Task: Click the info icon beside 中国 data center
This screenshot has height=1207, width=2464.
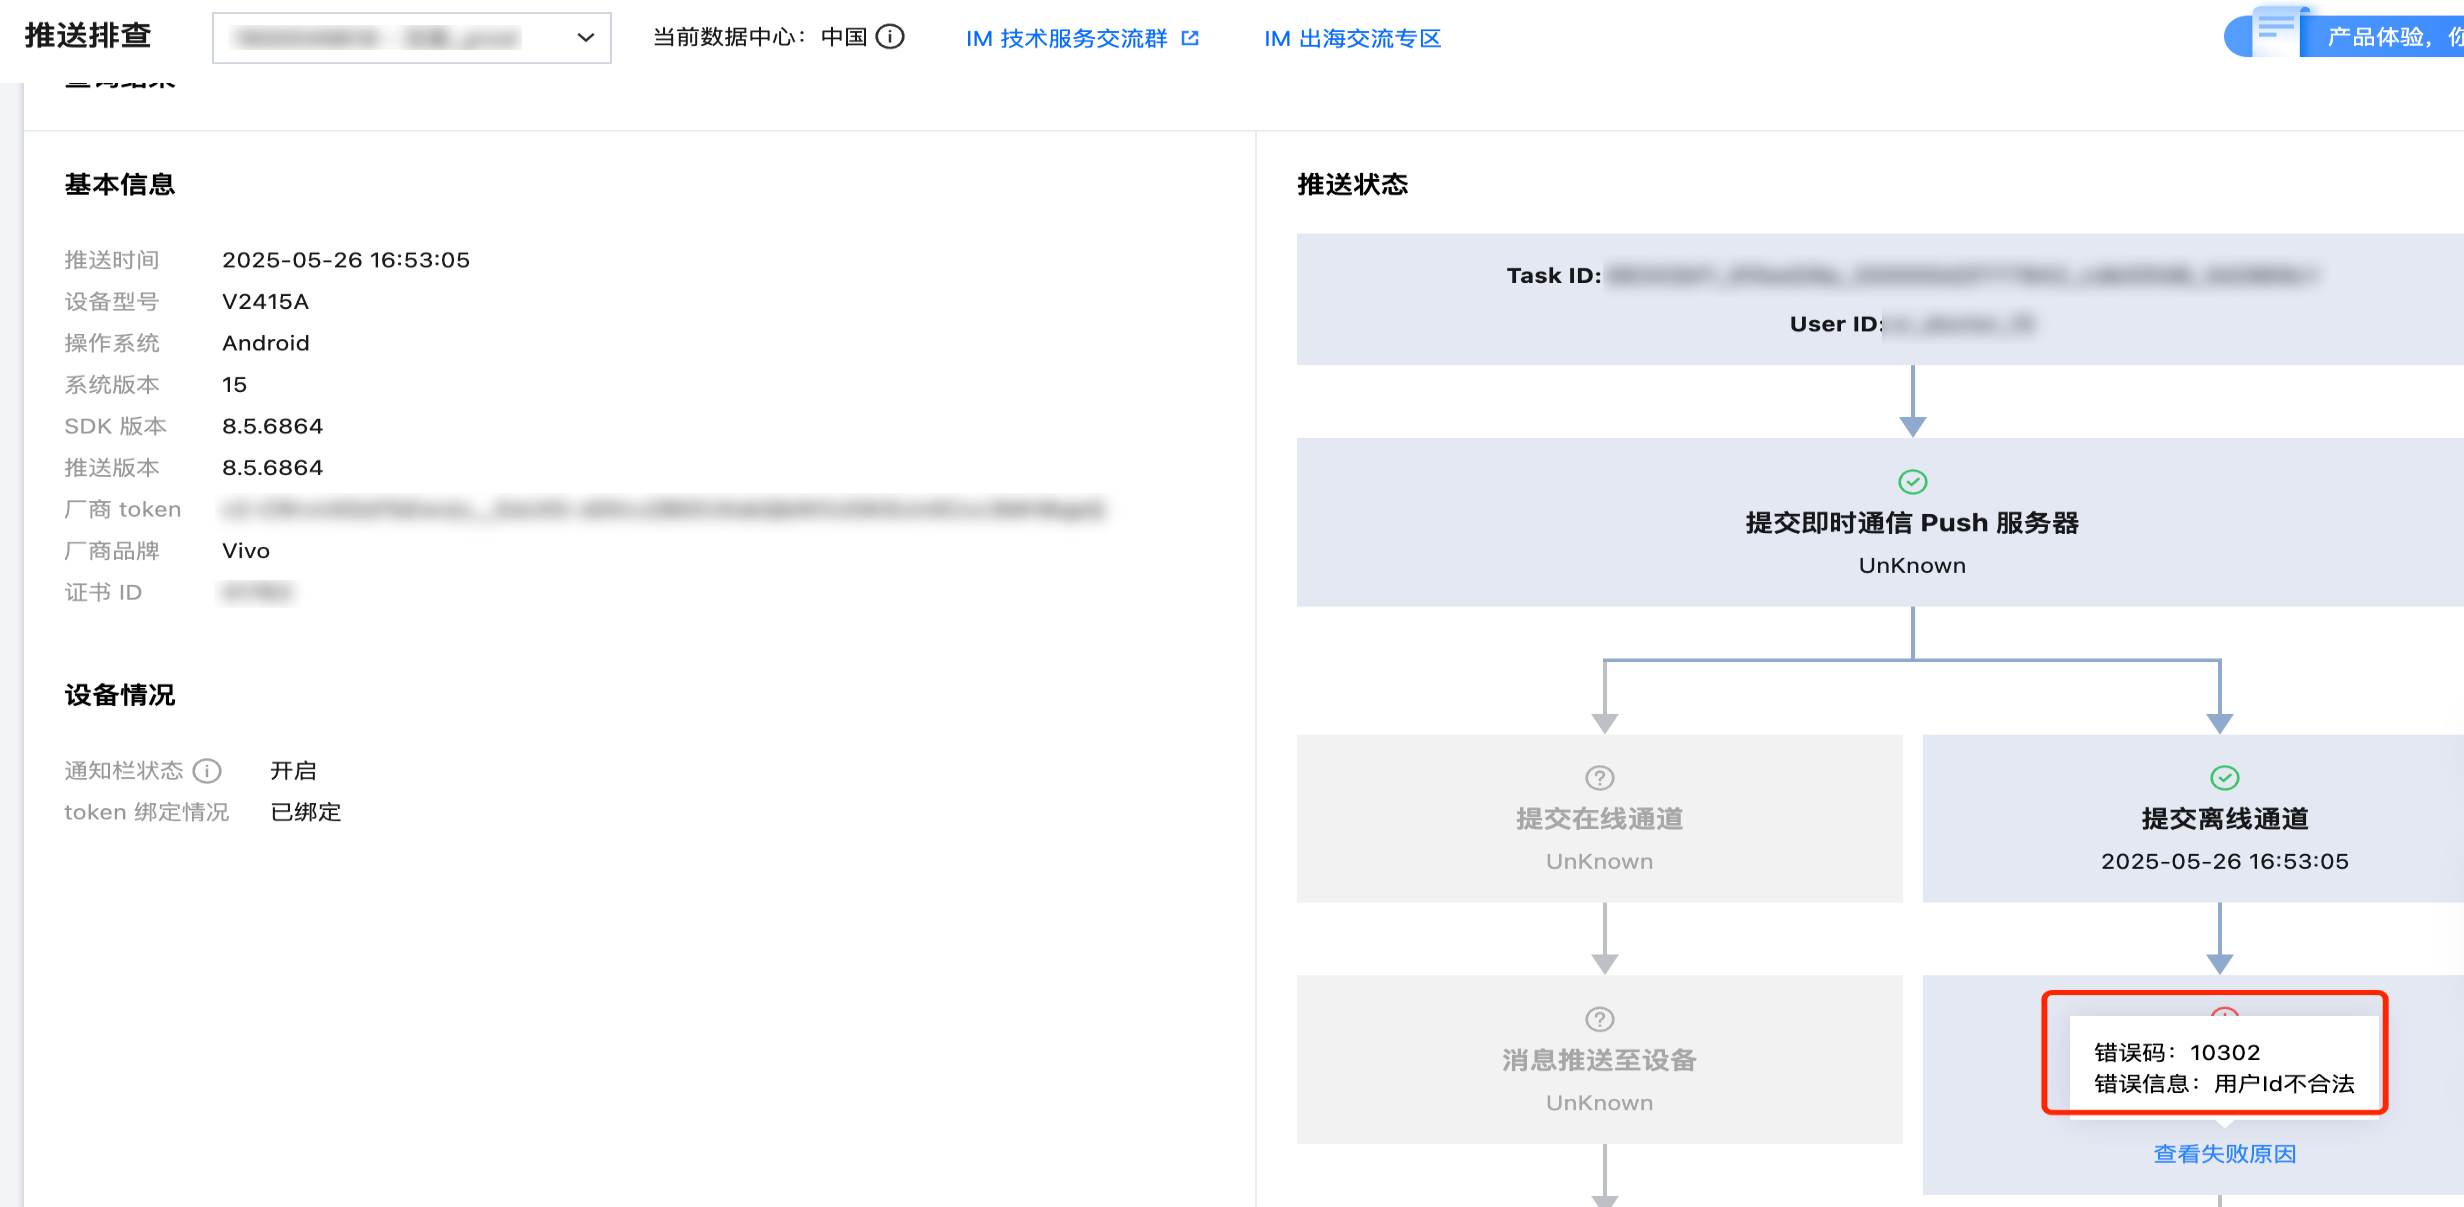Action: pyautogui.click(x=889, y=37)
